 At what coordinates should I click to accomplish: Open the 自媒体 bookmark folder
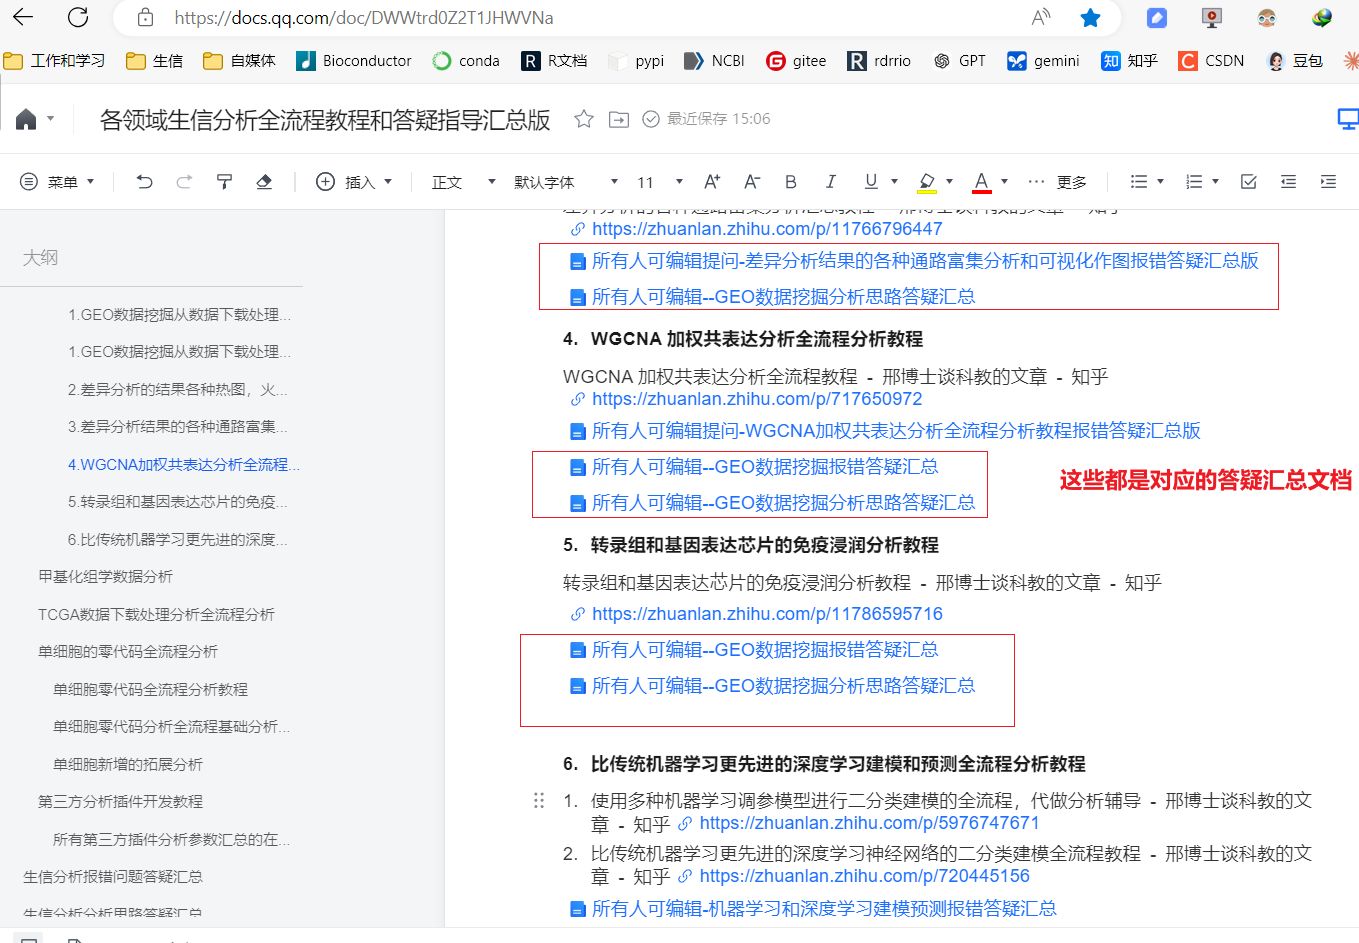point(239,60)
